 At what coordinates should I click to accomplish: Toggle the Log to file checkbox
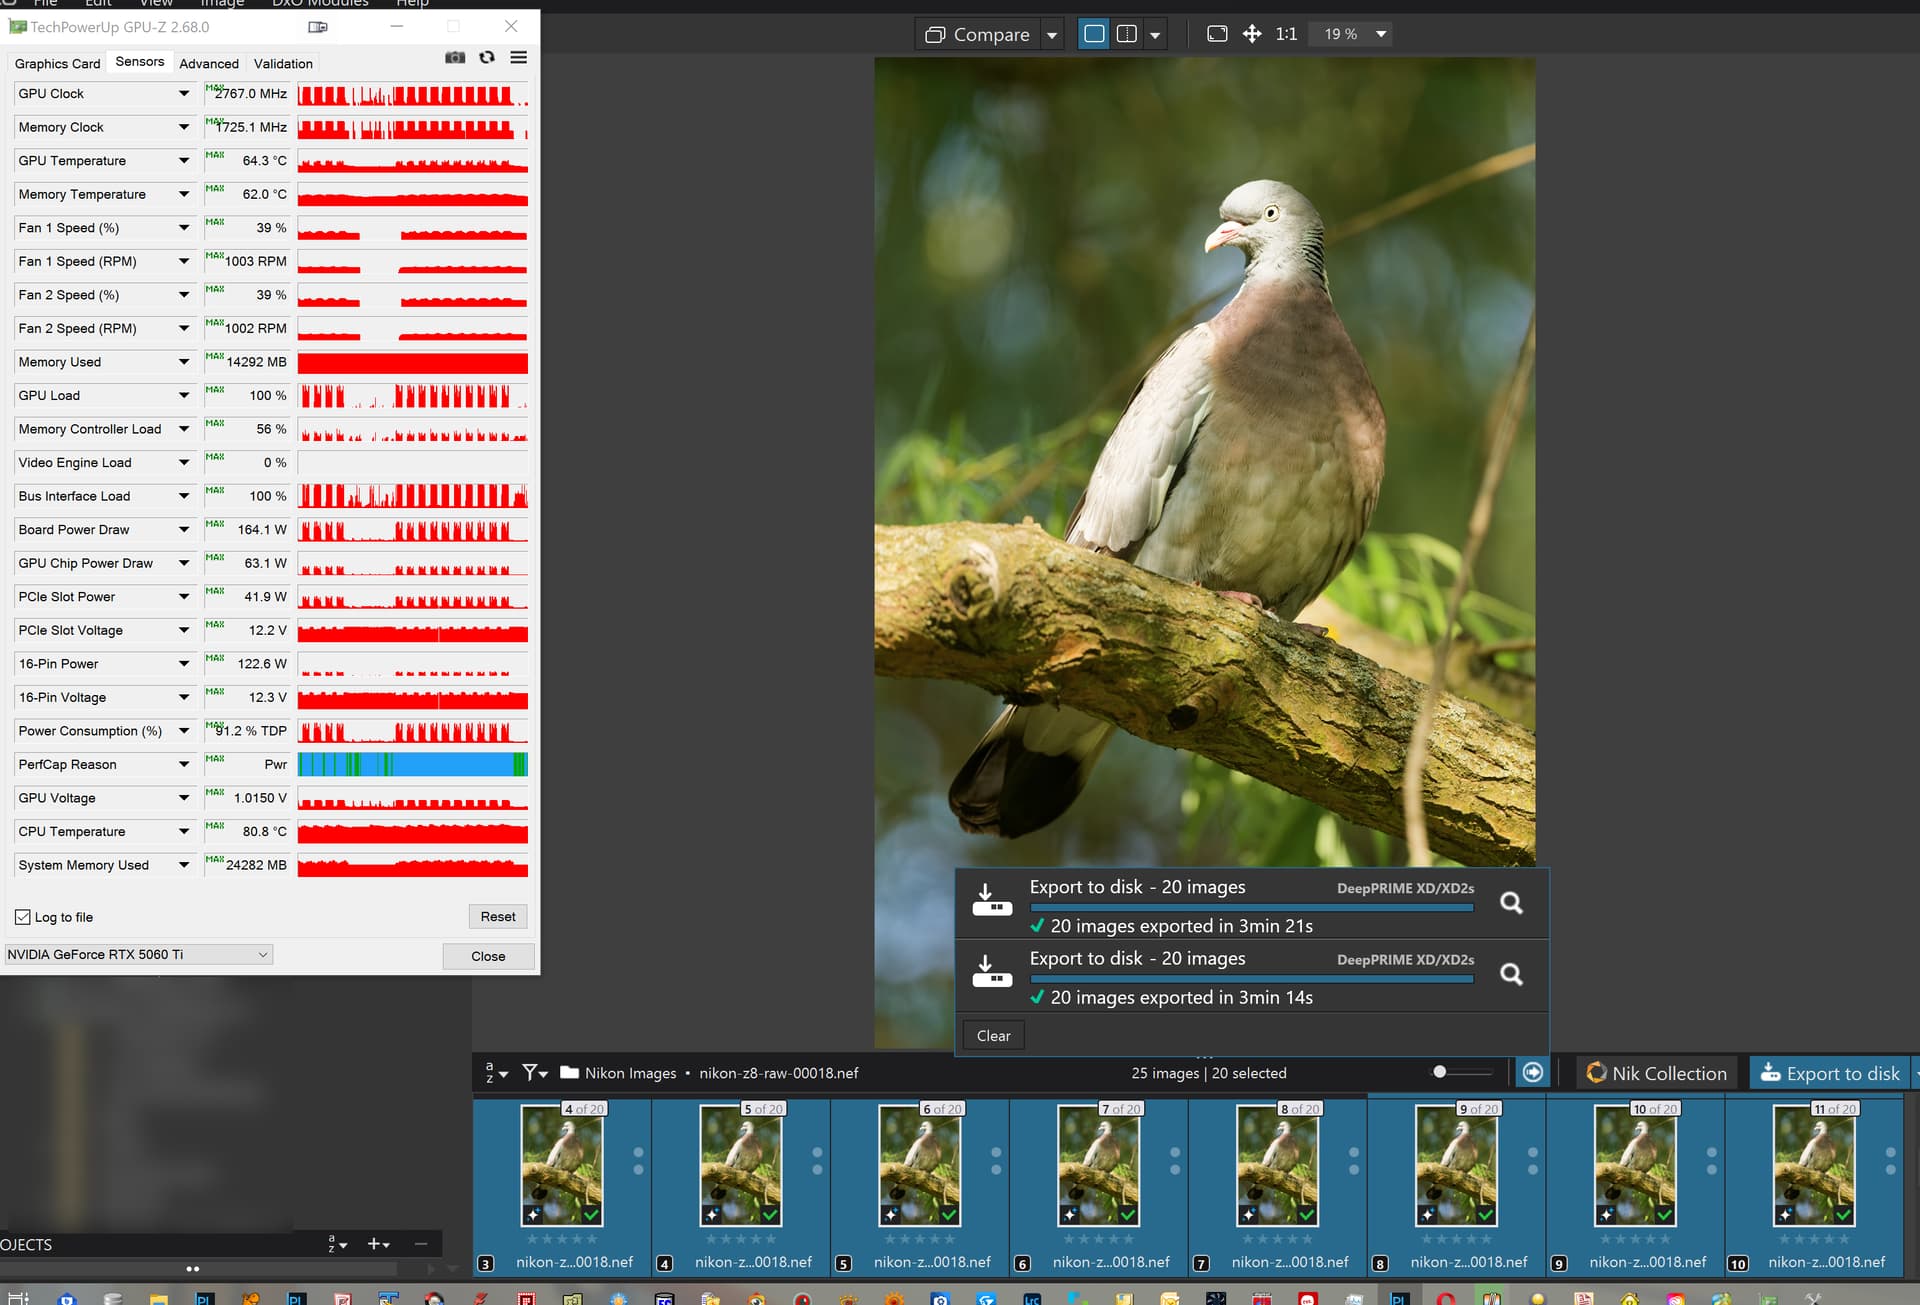point(23,917)
